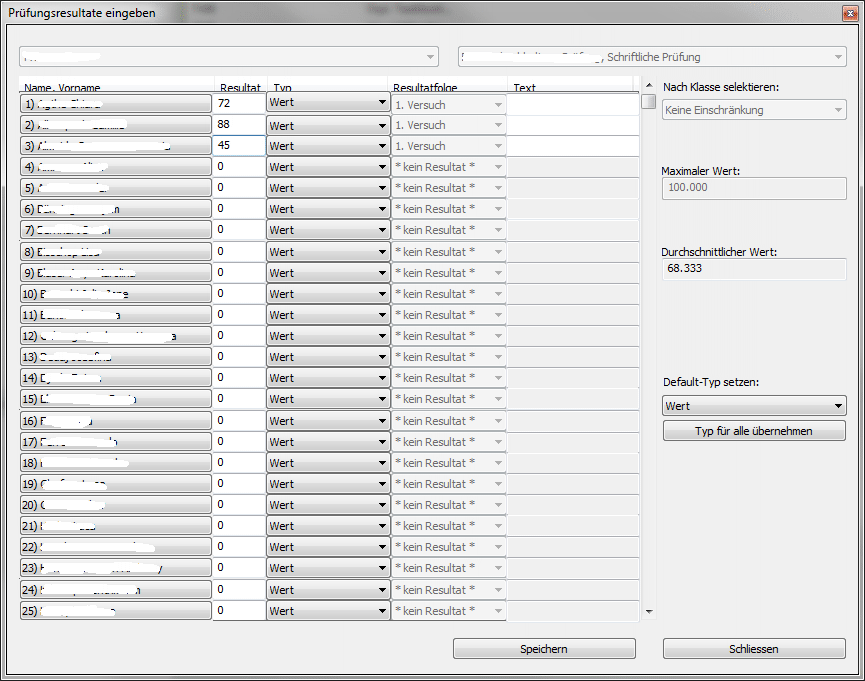Open the Resultatfolge dropdown in row 2
The width and height of the screenshot is (865, 681).
click(449, 125)
